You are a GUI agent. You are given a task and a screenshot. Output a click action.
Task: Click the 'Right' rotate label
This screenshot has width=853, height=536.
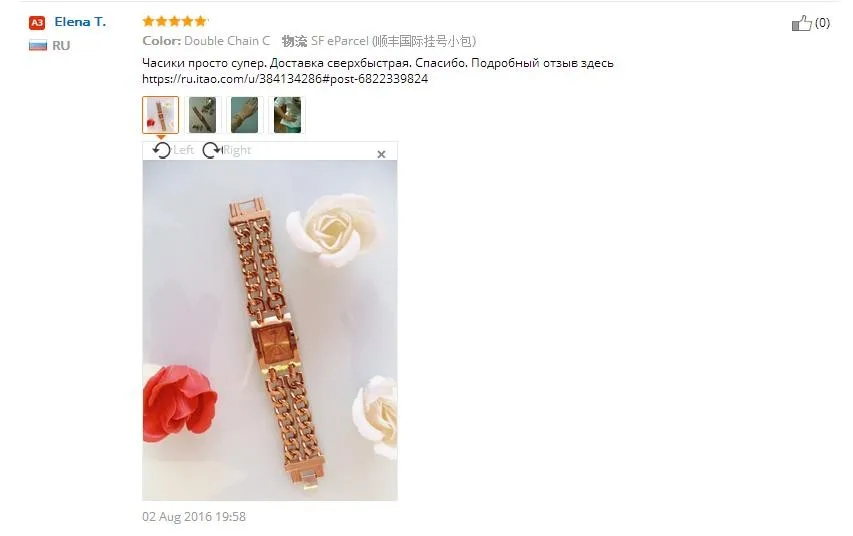(237, 150)
